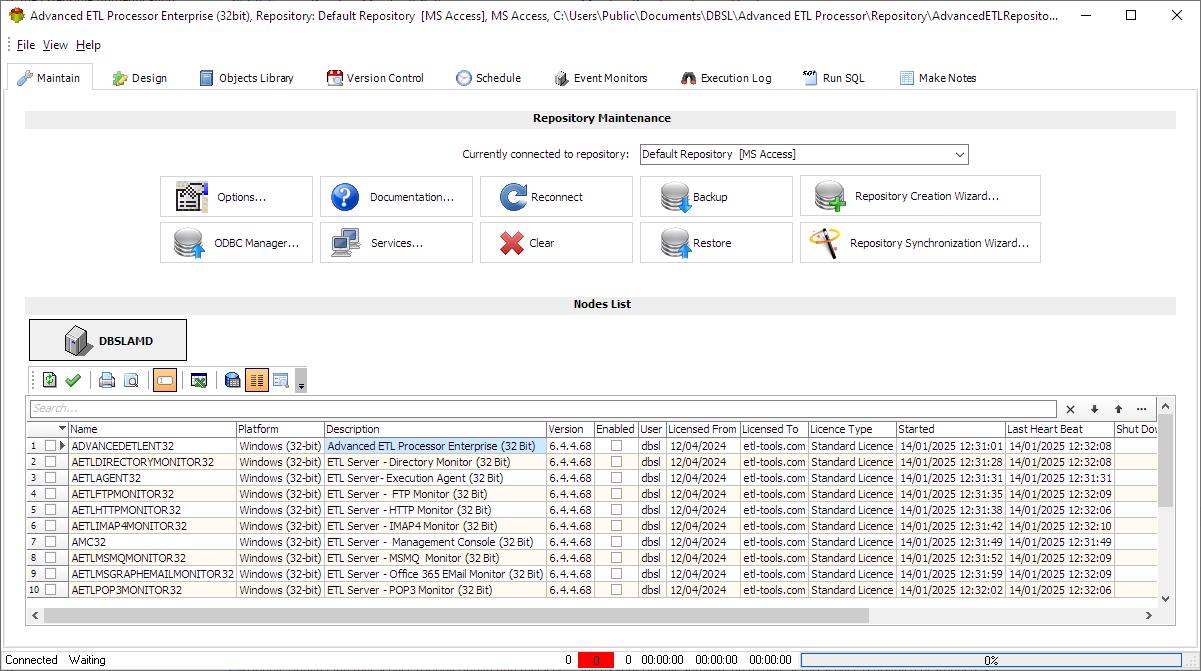Click the Clear button with red X
The image size is (1201, 671).
pyautogui.click(x=556, y=243)
